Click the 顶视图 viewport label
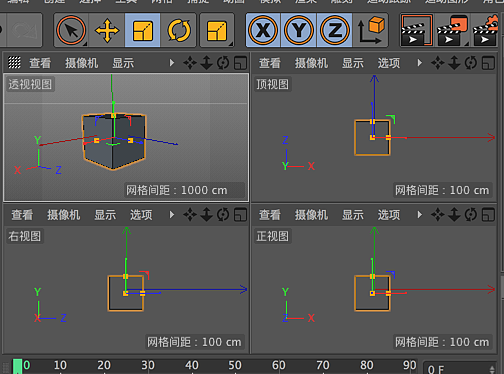Image resolution: width=504 pixels, height=374 pixels. coord(272,84)
